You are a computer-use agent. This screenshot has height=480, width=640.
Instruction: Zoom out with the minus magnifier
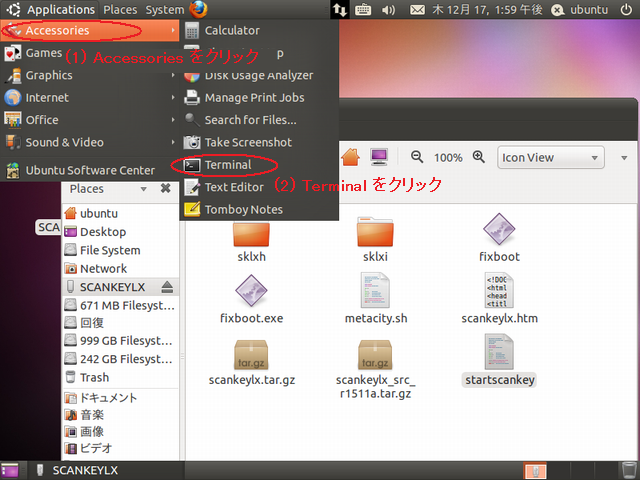[x=417, y=157]
